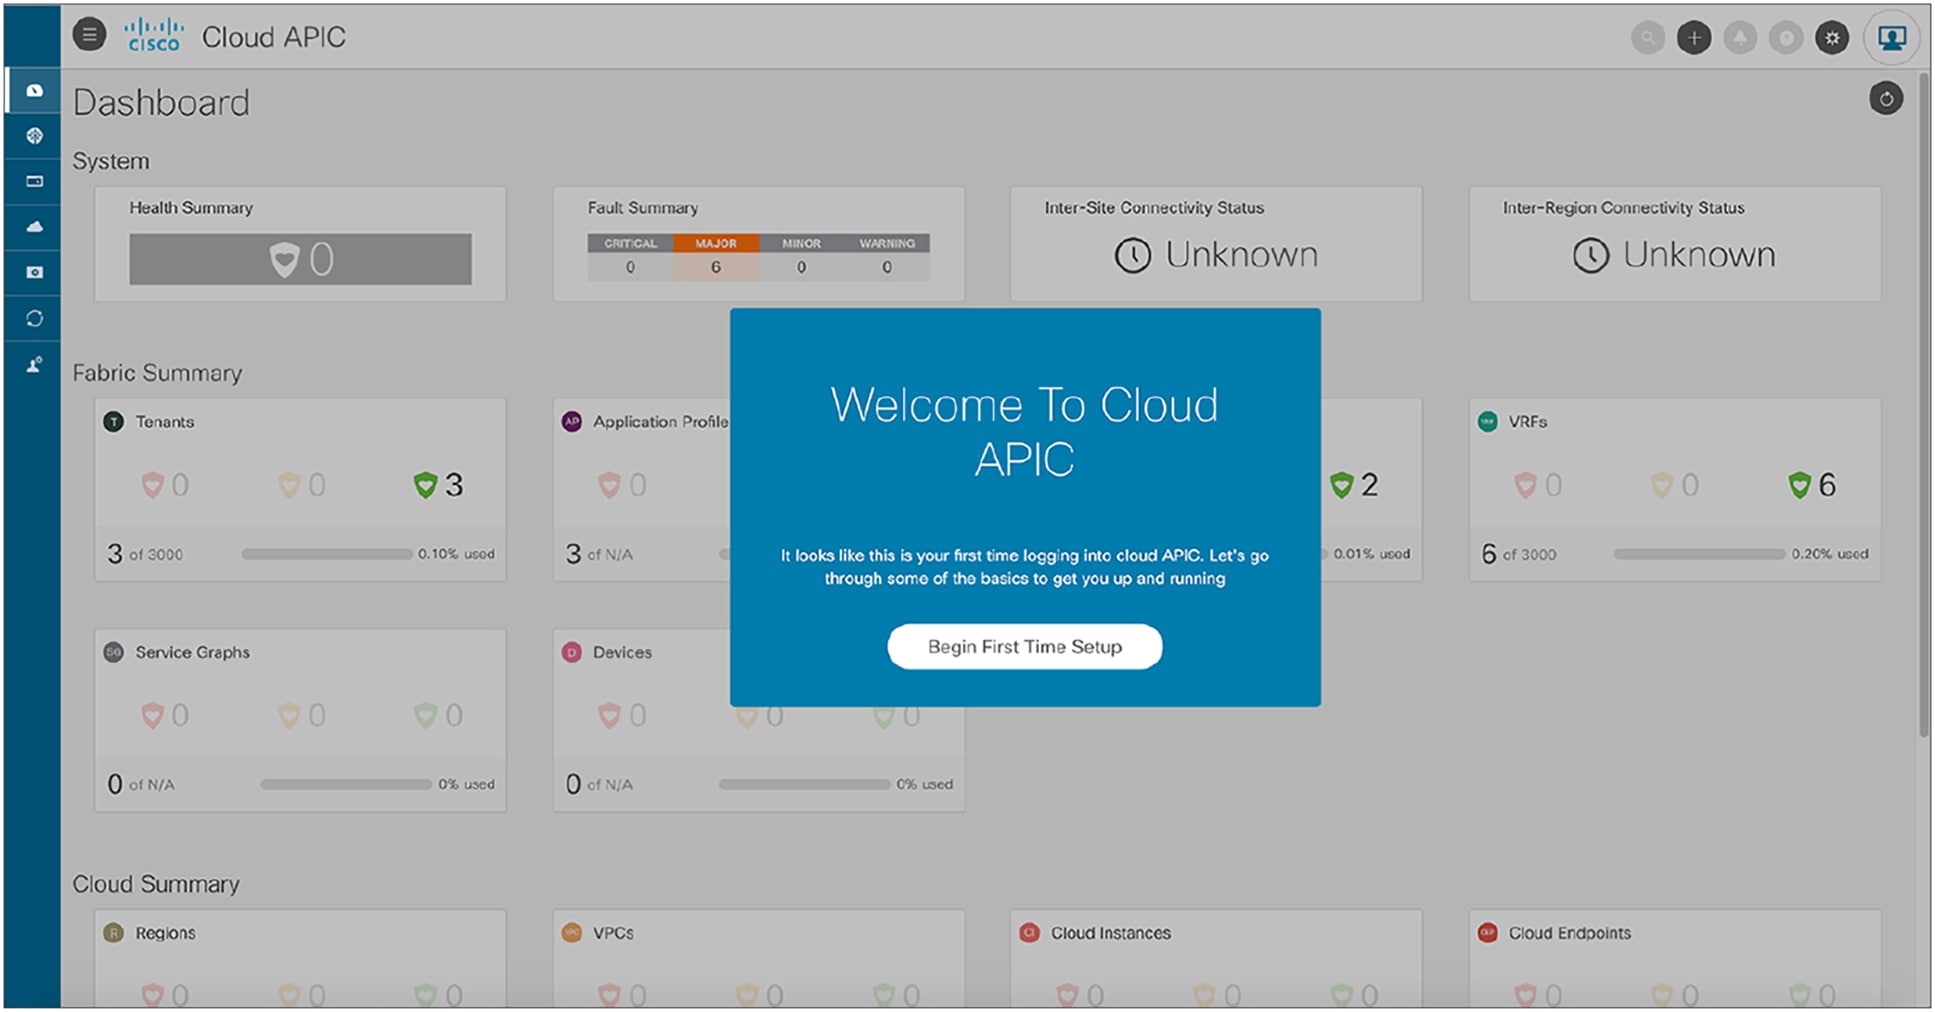
Task: Click the Service Graphs 'SG' badge icon
Action: (114, 652)
